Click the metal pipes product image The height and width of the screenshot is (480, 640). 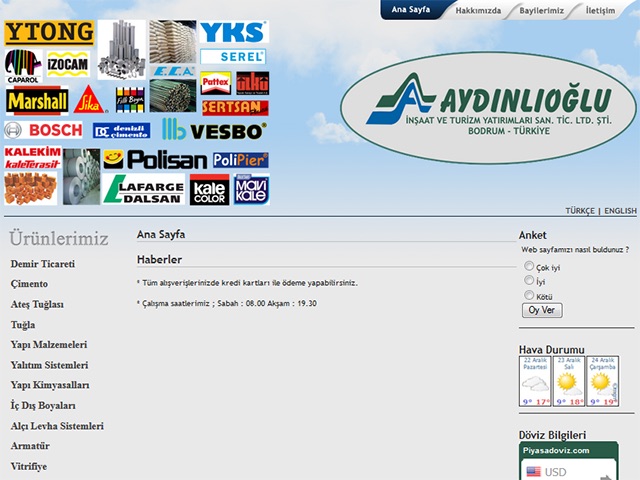(122, 49)
